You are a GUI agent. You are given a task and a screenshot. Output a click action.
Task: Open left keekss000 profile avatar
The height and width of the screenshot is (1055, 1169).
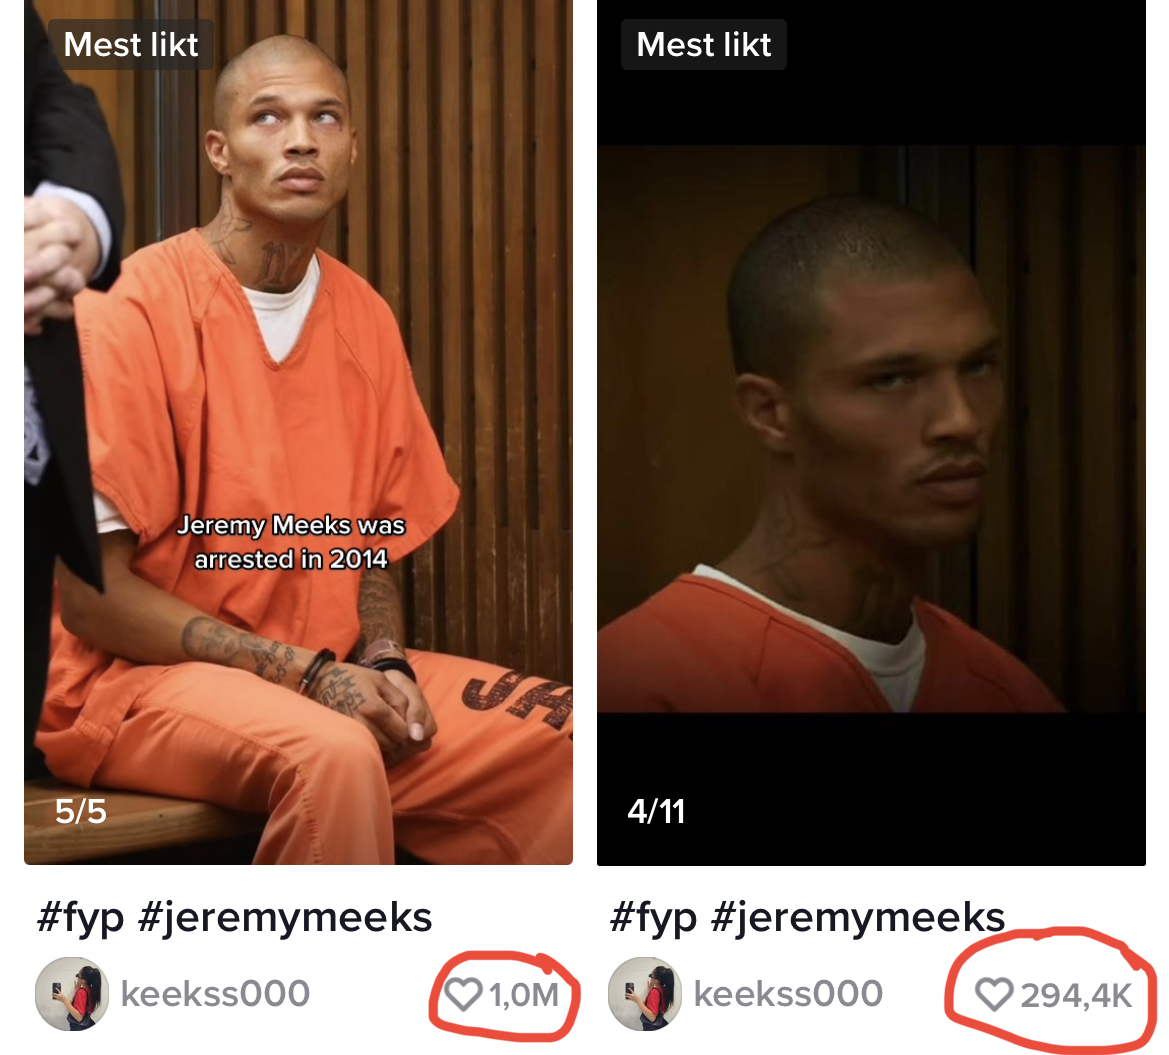72,994
